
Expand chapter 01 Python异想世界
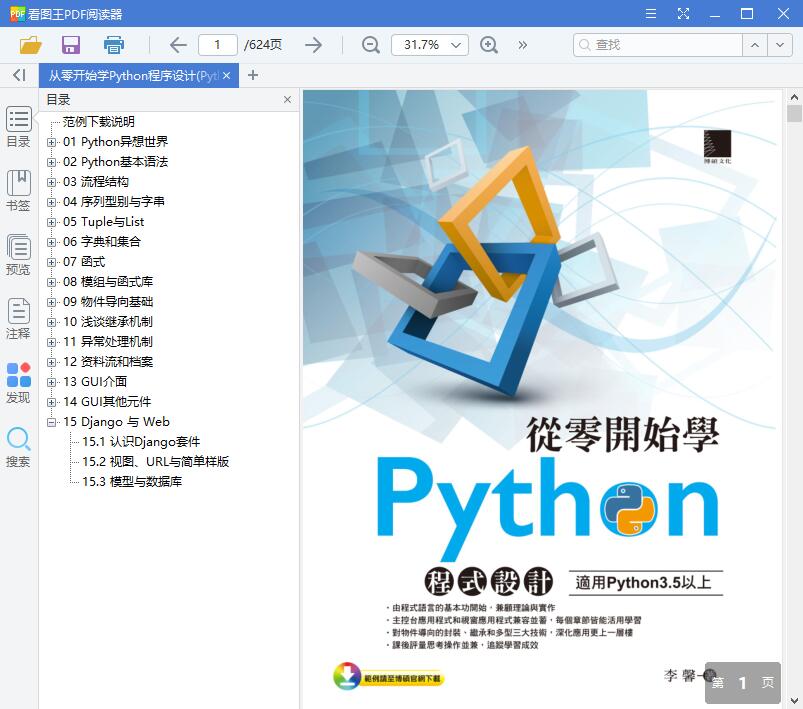tap(51, 141)
